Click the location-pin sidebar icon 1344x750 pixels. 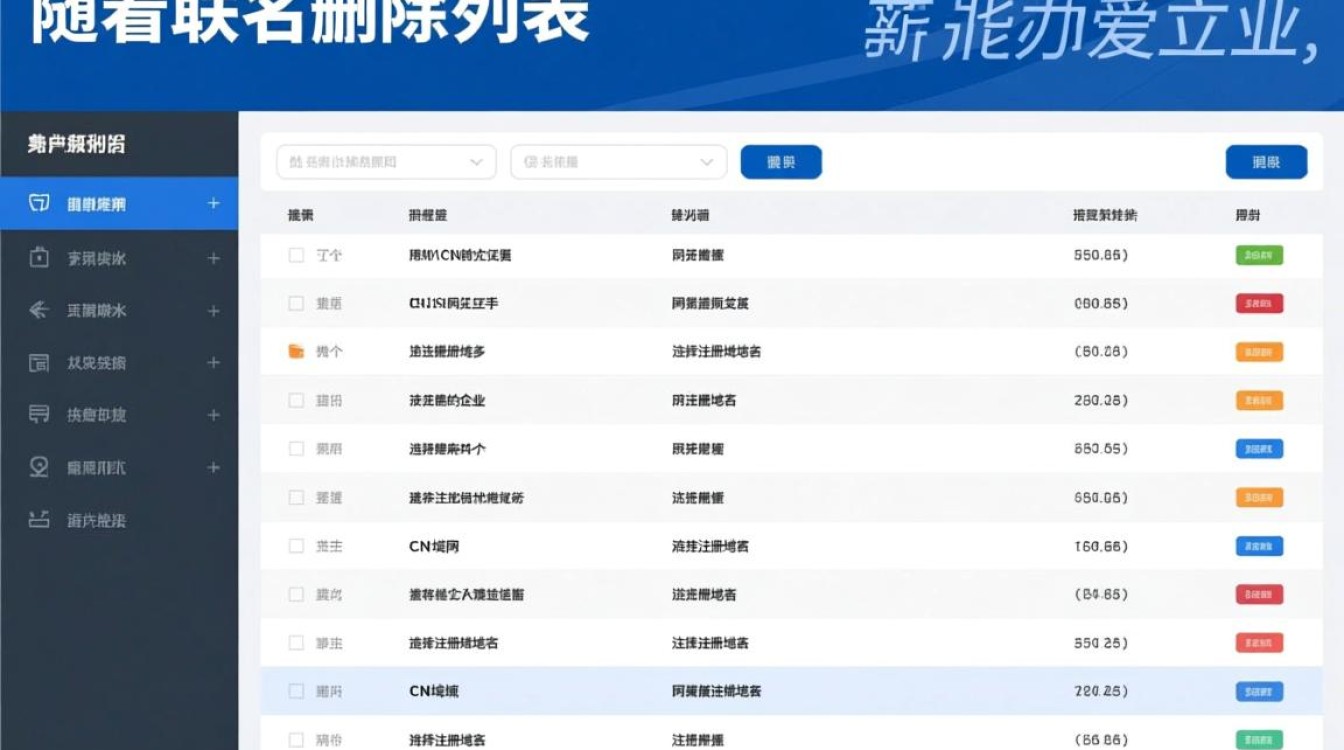pyautogui.click(x=37, y=467)
